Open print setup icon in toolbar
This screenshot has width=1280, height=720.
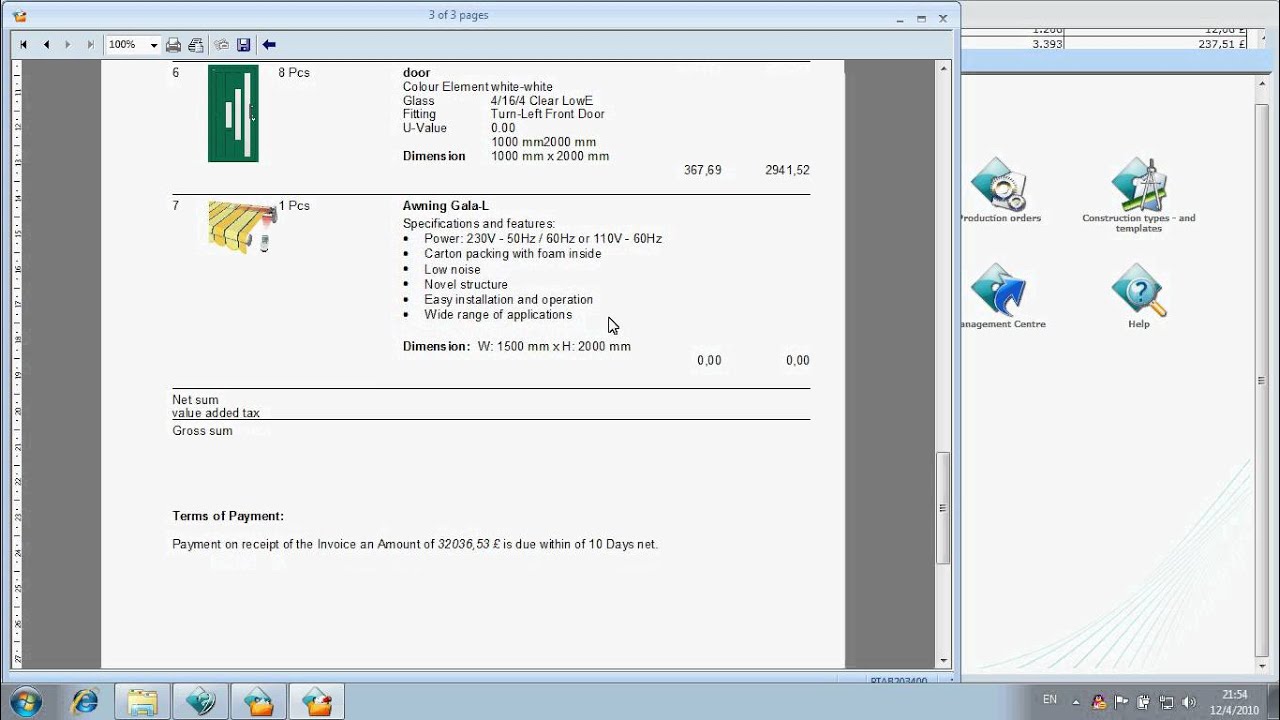(x=196, y=45)
